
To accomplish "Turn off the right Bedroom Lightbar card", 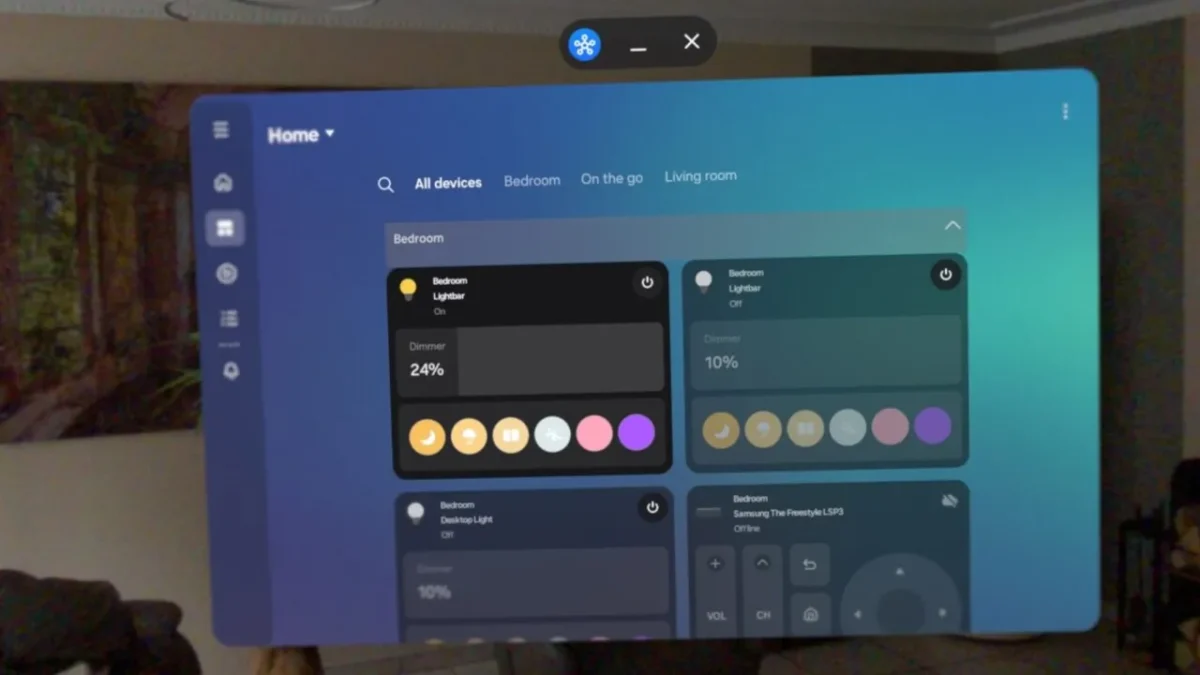I will [x=945, y=275].
